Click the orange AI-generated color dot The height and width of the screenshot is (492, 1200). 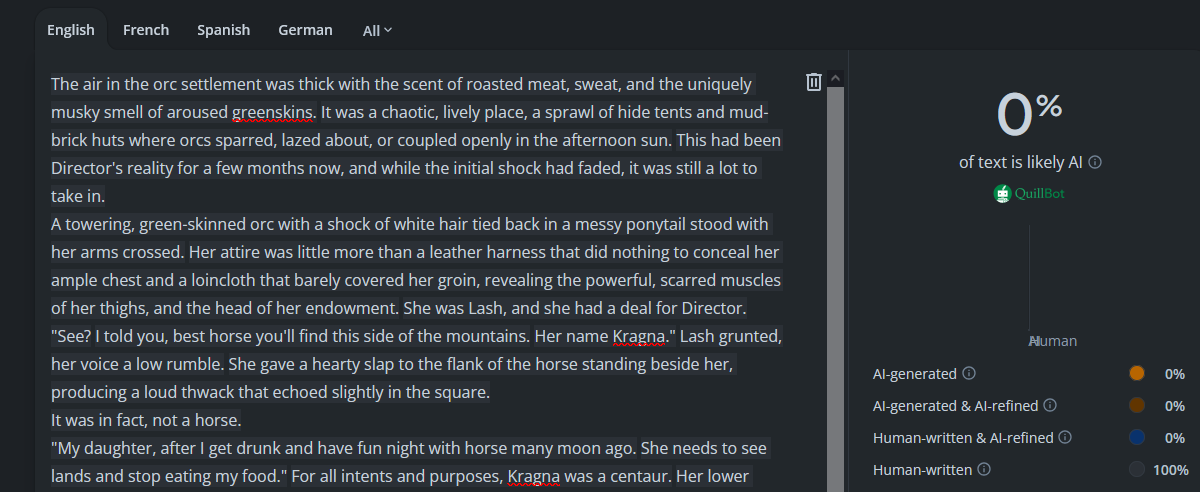(1136, 373)
